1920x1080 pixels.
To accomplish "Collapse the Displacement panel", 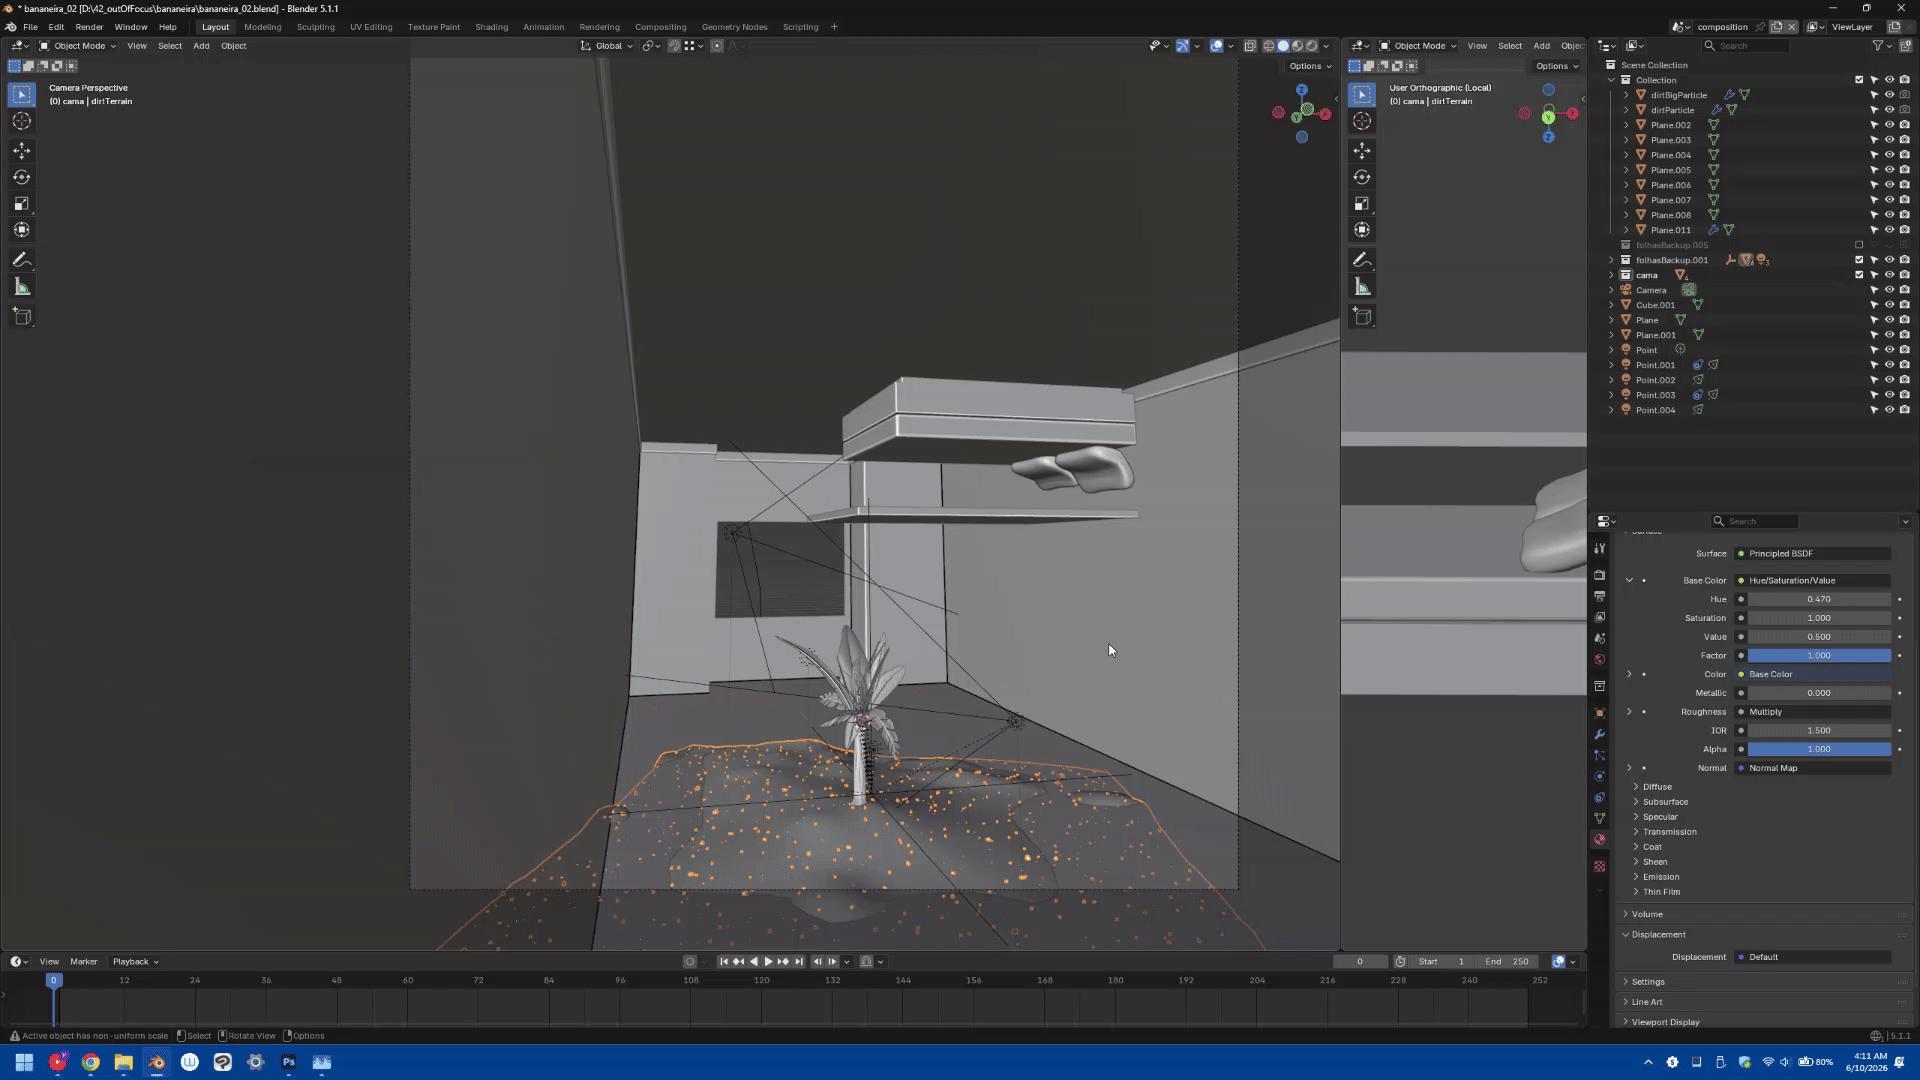I will [1658, 935].
